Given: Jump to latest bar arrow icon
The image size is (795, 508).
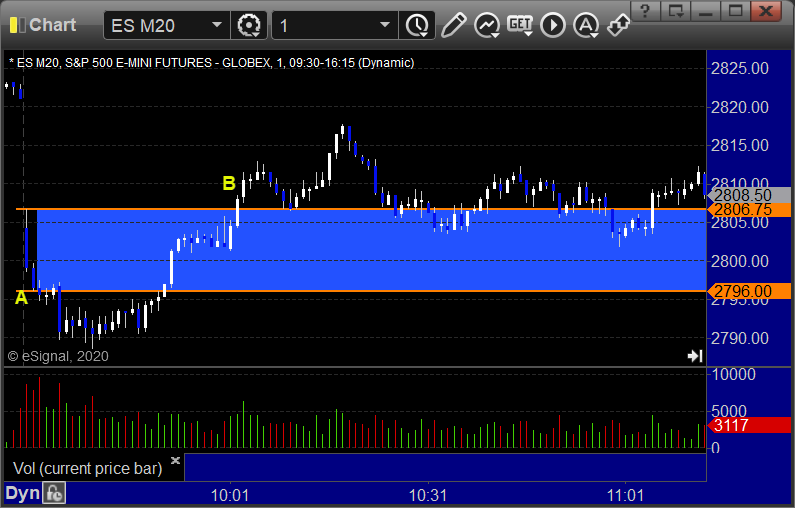Looking at the screenshot, I should point(695,356).
